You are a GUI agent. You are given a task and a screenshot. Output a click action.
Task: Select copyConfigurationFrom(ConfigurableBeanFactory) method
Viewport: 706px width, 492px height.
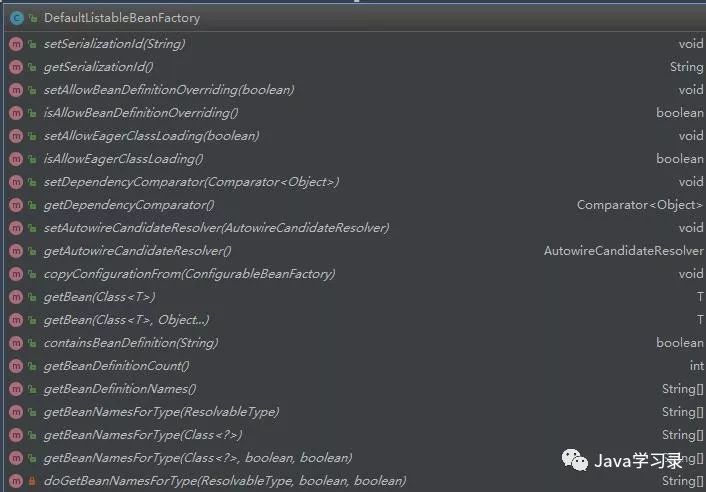pyautogui.click(x=190, y=274)
